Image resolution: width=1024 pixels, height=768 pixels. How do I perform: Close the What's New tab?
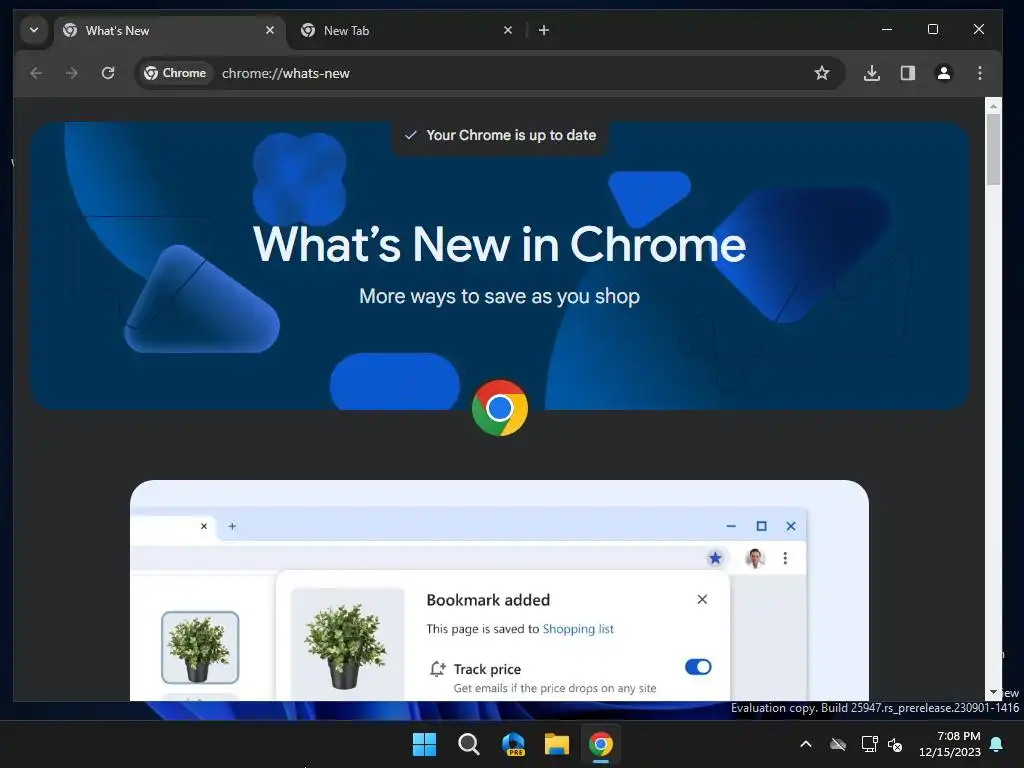point(270,30)
